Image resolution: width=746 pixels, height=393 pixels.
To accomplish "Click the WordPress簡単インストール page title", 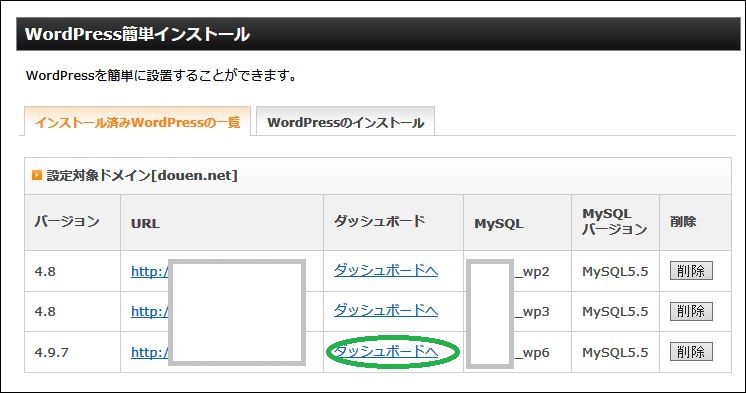I will [137, 34].
